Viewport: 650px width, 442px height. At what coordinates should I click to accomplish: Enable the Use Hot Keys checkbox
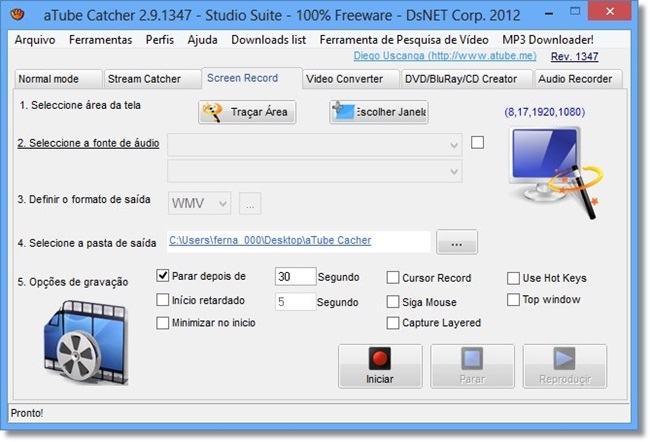coord(513,278)
